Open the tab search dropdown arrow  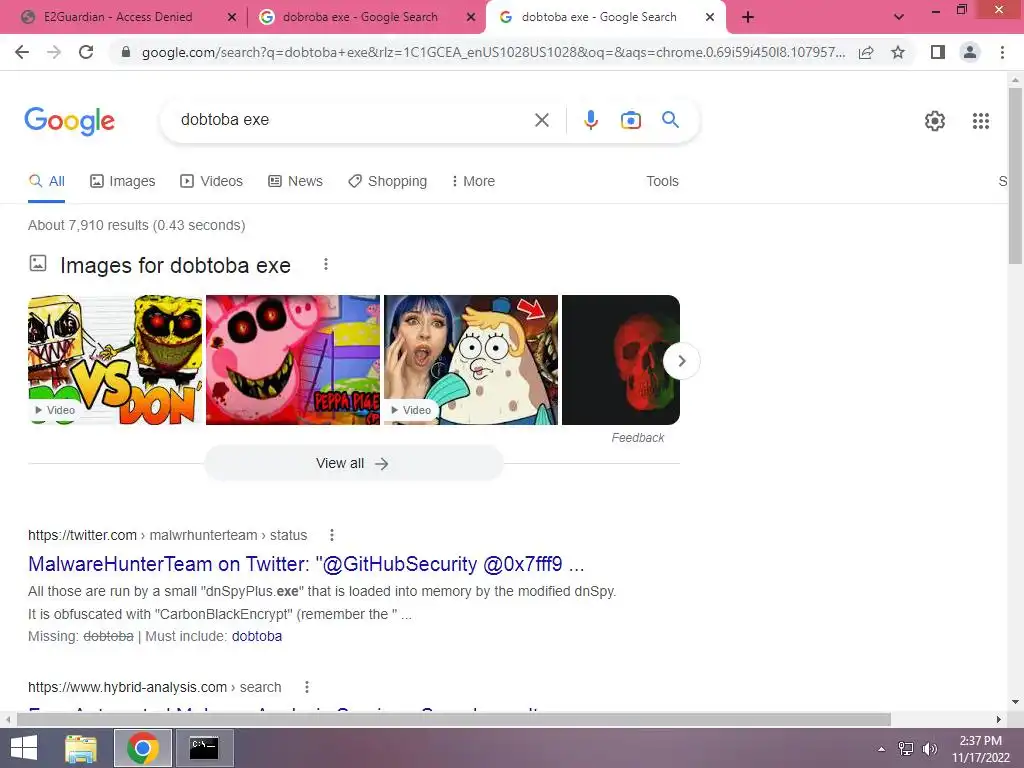pyautogui.click(x=899, y=17)
